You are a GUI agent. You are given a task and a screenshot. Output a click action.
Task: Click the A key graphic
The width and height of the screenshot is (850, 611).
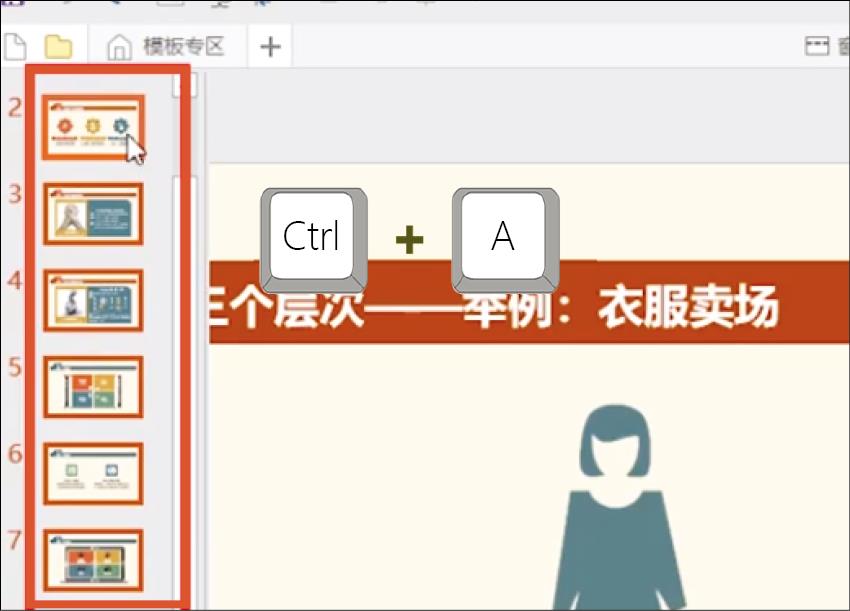click(x=503, y=237)
